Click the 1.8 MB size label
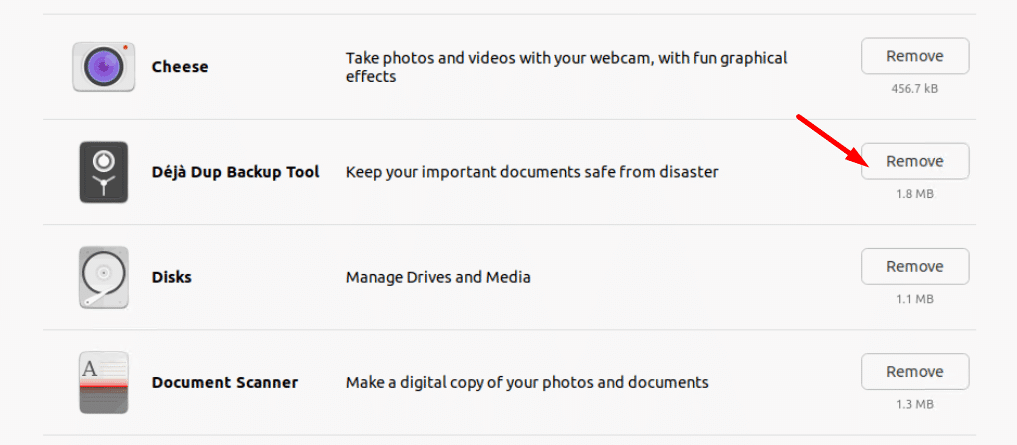 tap(915, 194)
